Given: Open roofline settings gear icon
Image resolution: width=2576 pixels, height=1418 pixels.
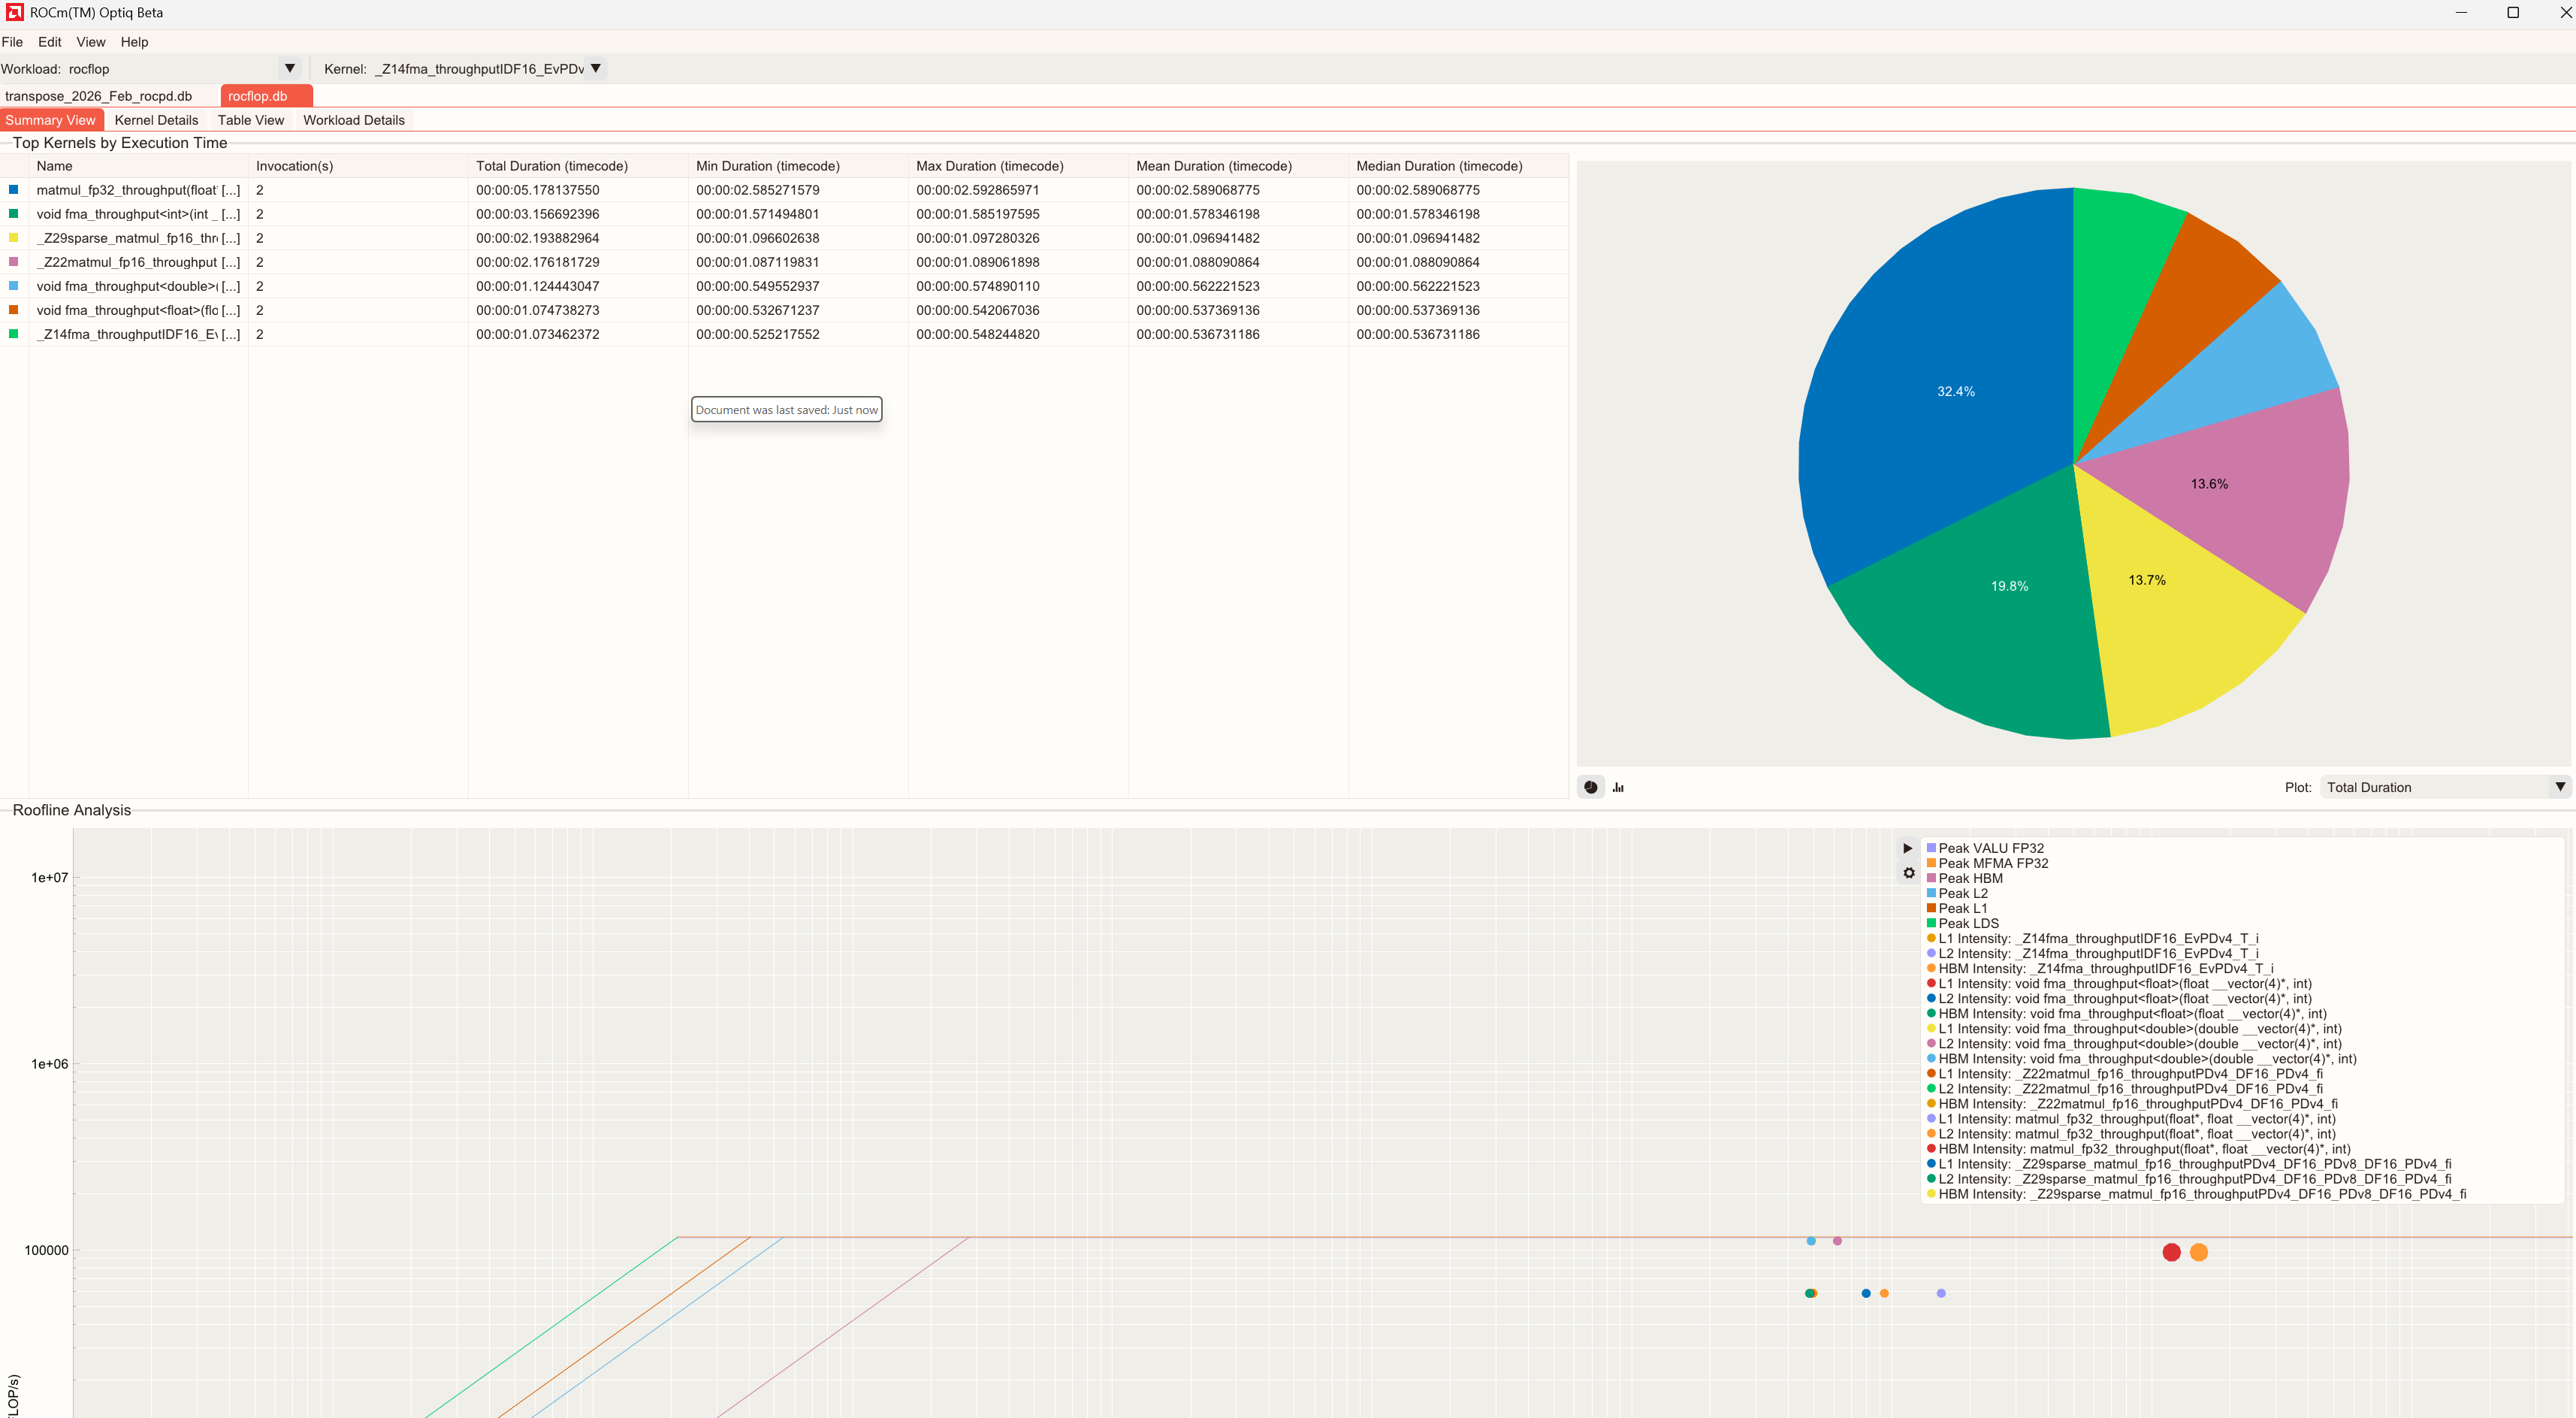Looking at the screenshot, I should [x=1908, y=873].
